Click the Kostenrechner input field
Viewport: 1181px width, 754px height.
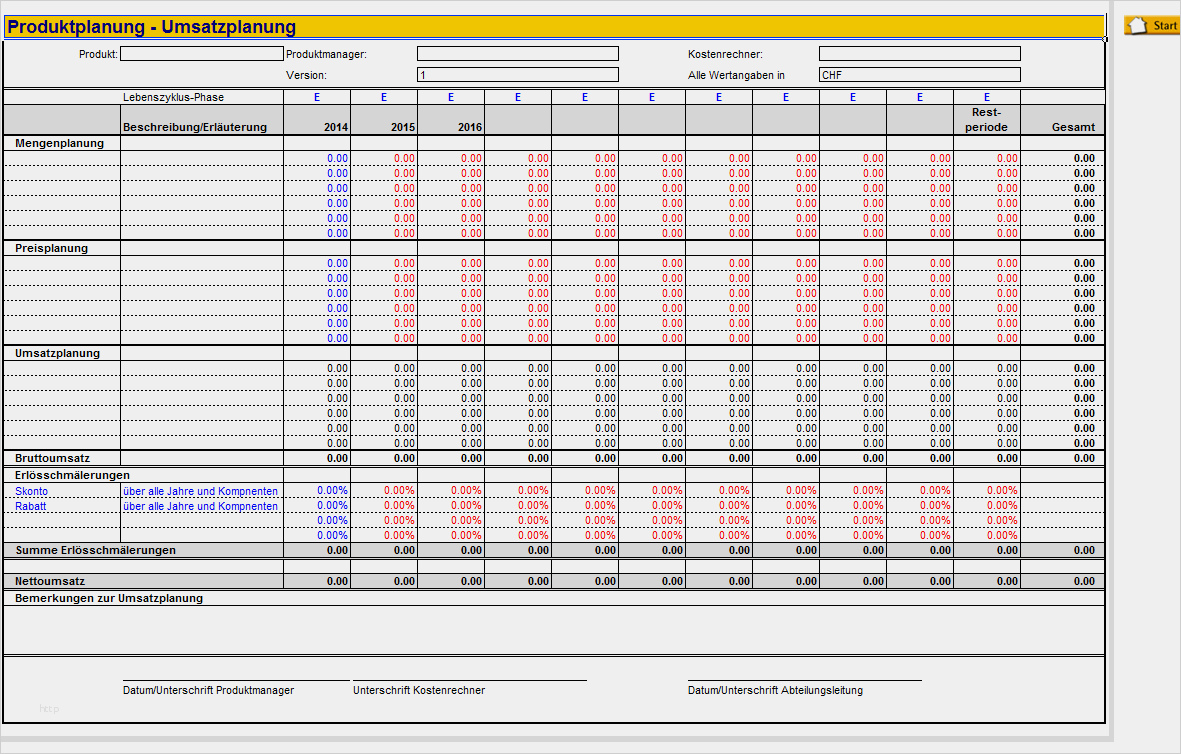click(918, 53)
